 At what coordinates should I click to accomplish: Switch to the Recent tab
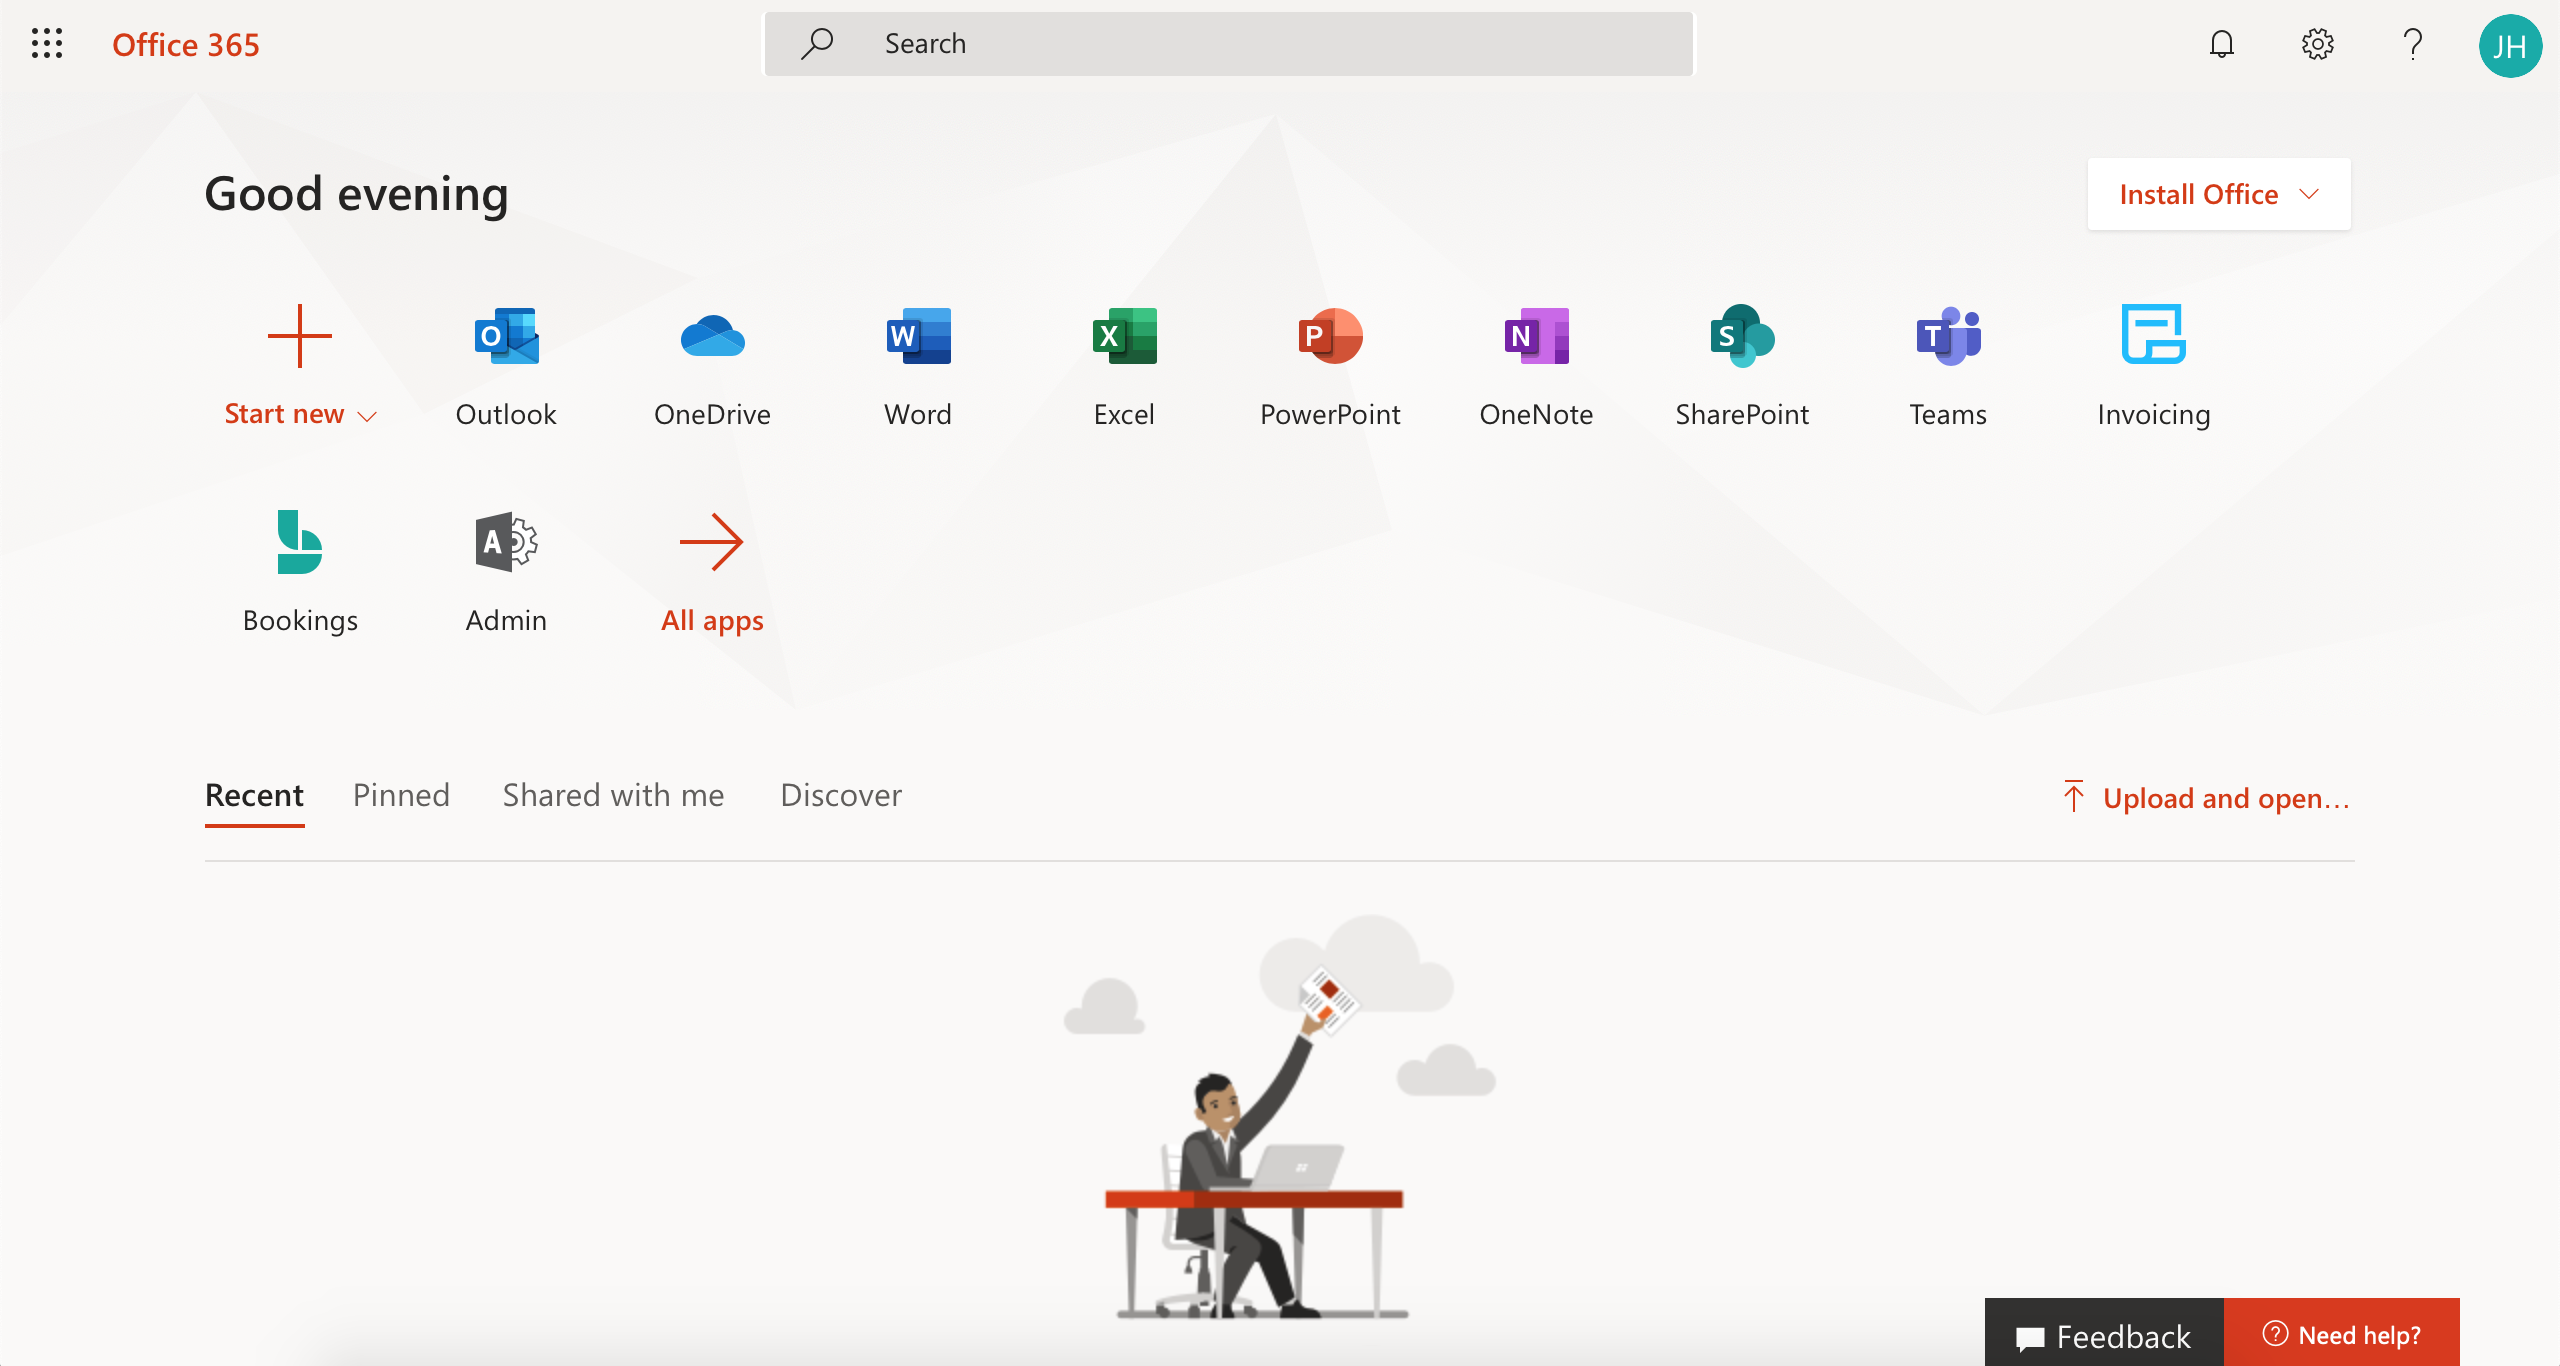tap(254, 795)
